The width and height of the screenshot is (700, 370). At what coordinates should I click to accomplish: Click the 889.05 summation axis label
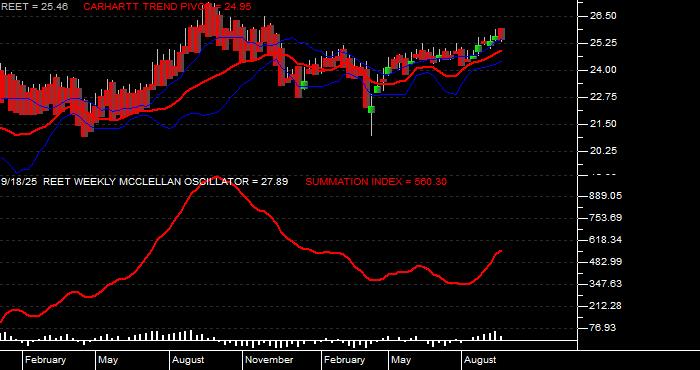pos(606,196)
